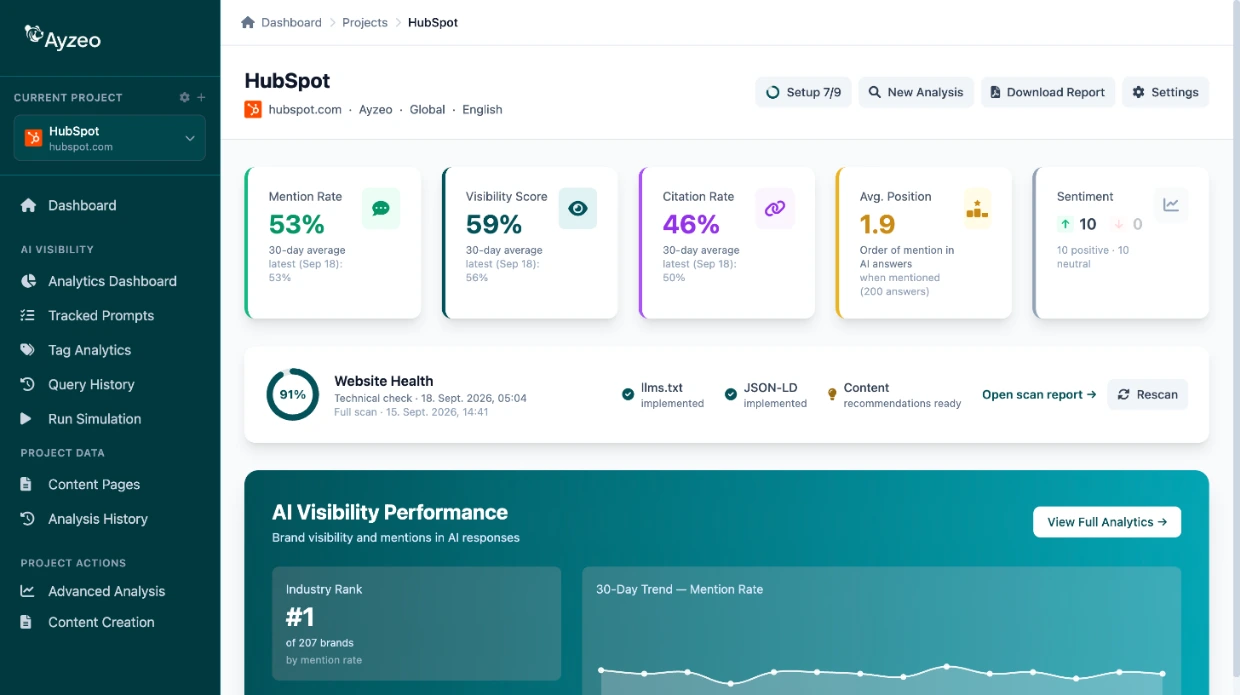Click the Sentiment line chart icon
This screenshot has height=695, width=1240.
pos(1170,205)
